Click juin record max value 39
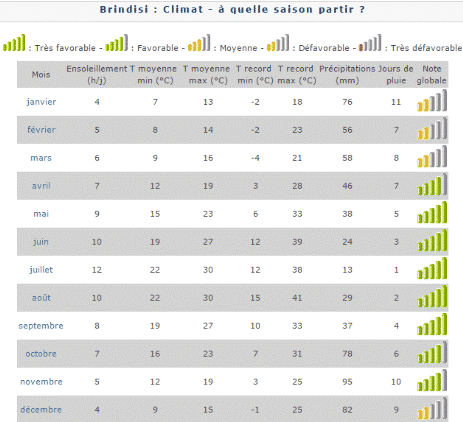This screenshot has height=422, width=463. point(297,242)
